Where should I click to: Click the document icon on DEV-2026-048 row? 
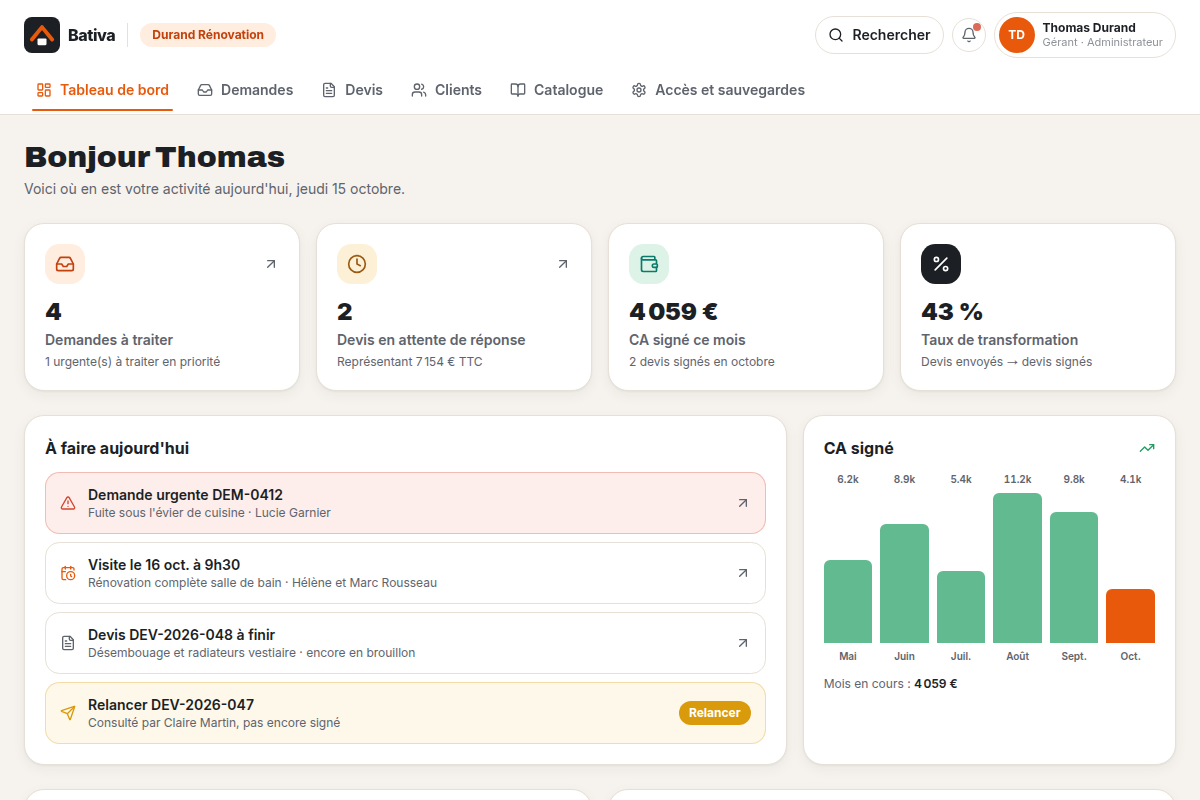pos(68,643)
